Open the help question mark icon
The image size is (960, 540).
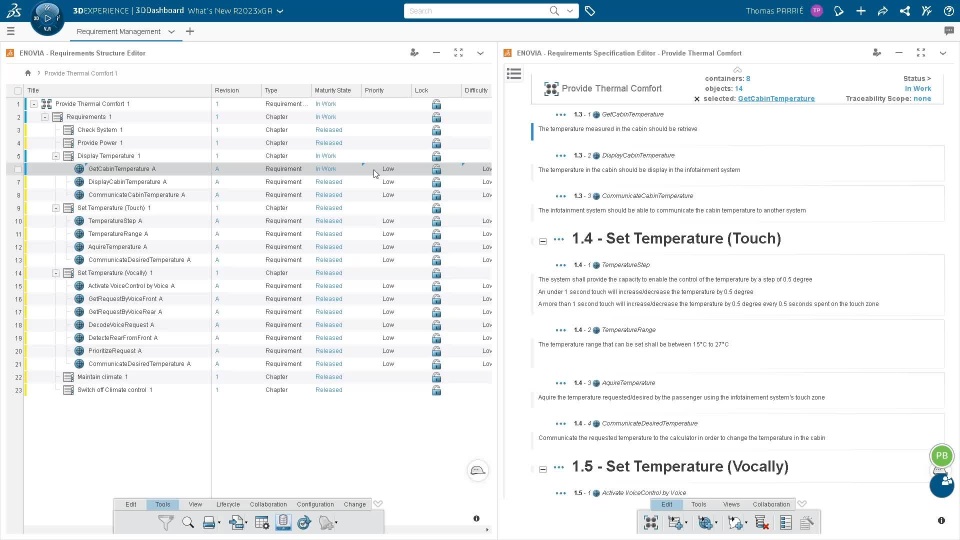tap(949, 10)
